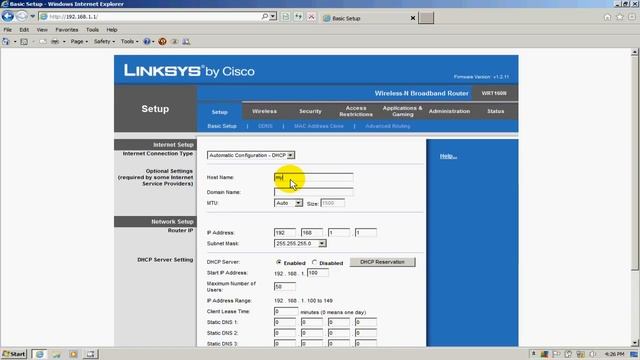The width and height of the screenshot is (640, 360).
Task: Click the Client Lease Time field
Action: tap(286, 311)
